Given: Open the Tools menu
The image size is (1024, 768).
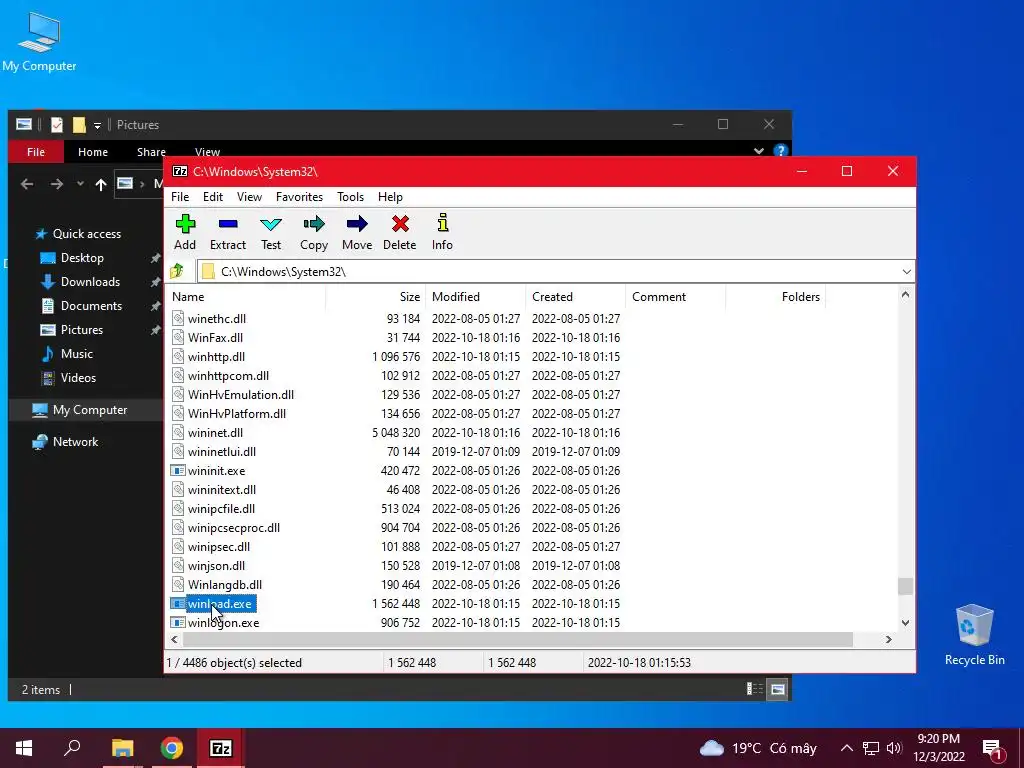Looking at the screenshot, I should 350,197.
